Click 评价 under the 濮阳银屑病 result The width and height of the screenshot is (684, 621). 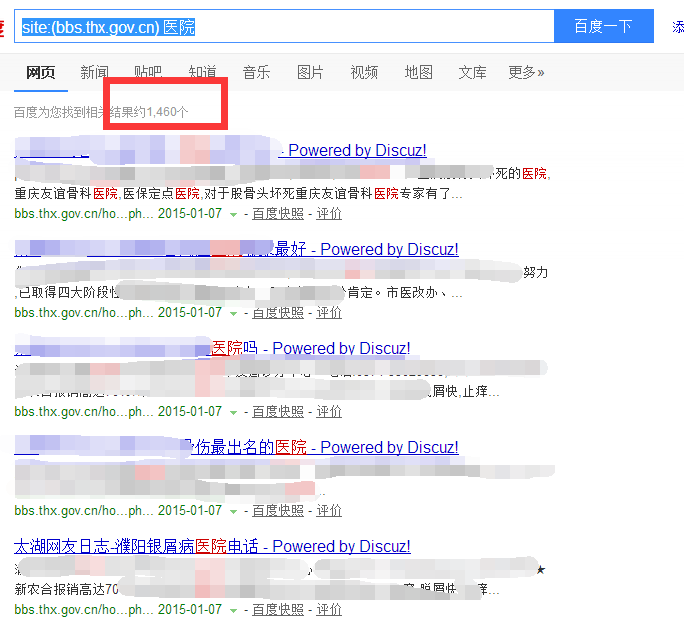click(329, 609)
